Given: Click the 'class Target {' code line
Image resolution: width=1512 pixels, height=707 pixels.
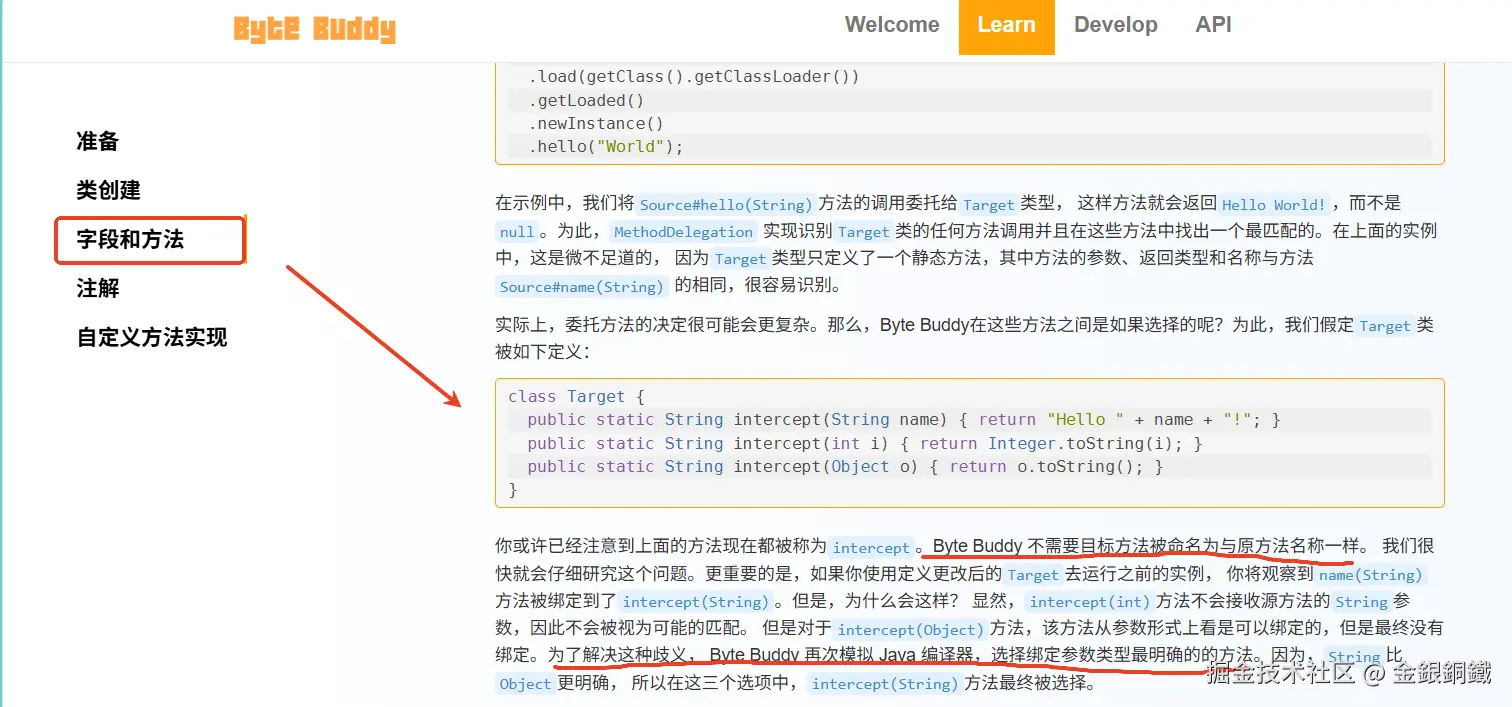Looking at the screenshot, I should pos(576,396).
